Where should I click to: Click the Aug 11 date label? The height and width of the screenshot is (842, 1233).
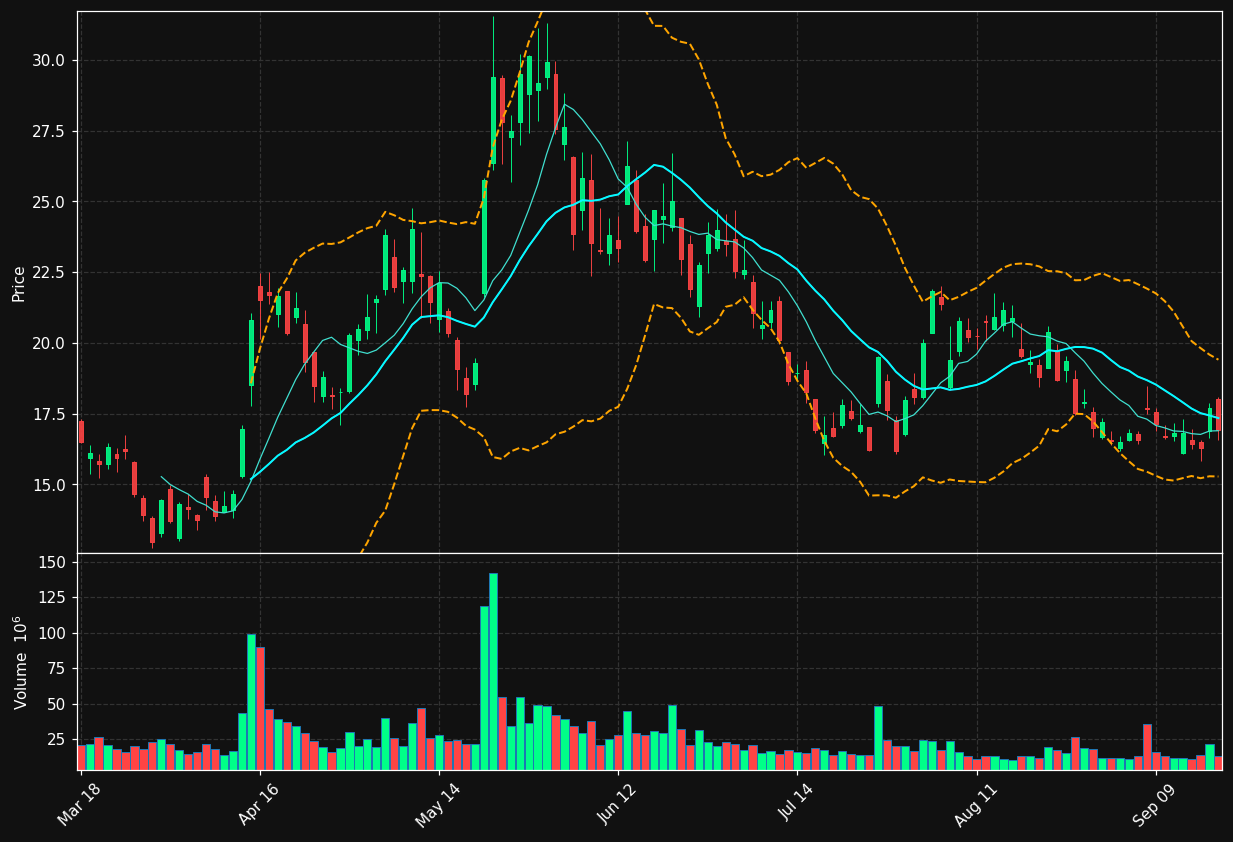[976, 805]
